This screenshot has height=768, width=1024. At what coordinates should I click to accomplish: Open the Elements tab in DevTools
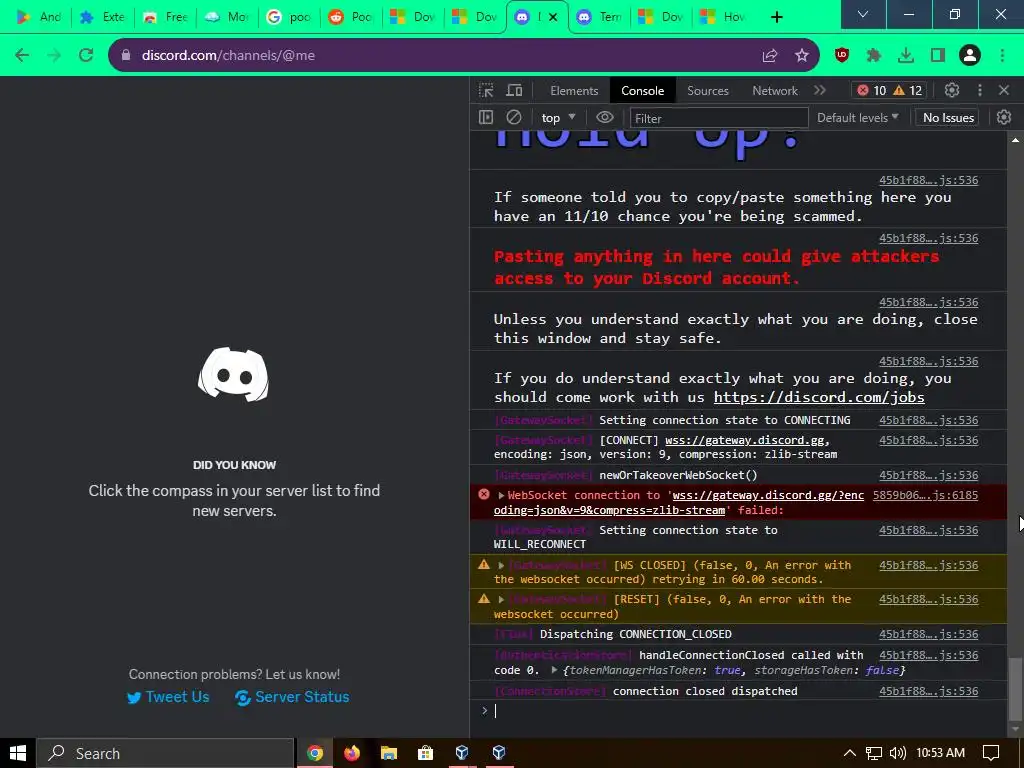[574, 91]
